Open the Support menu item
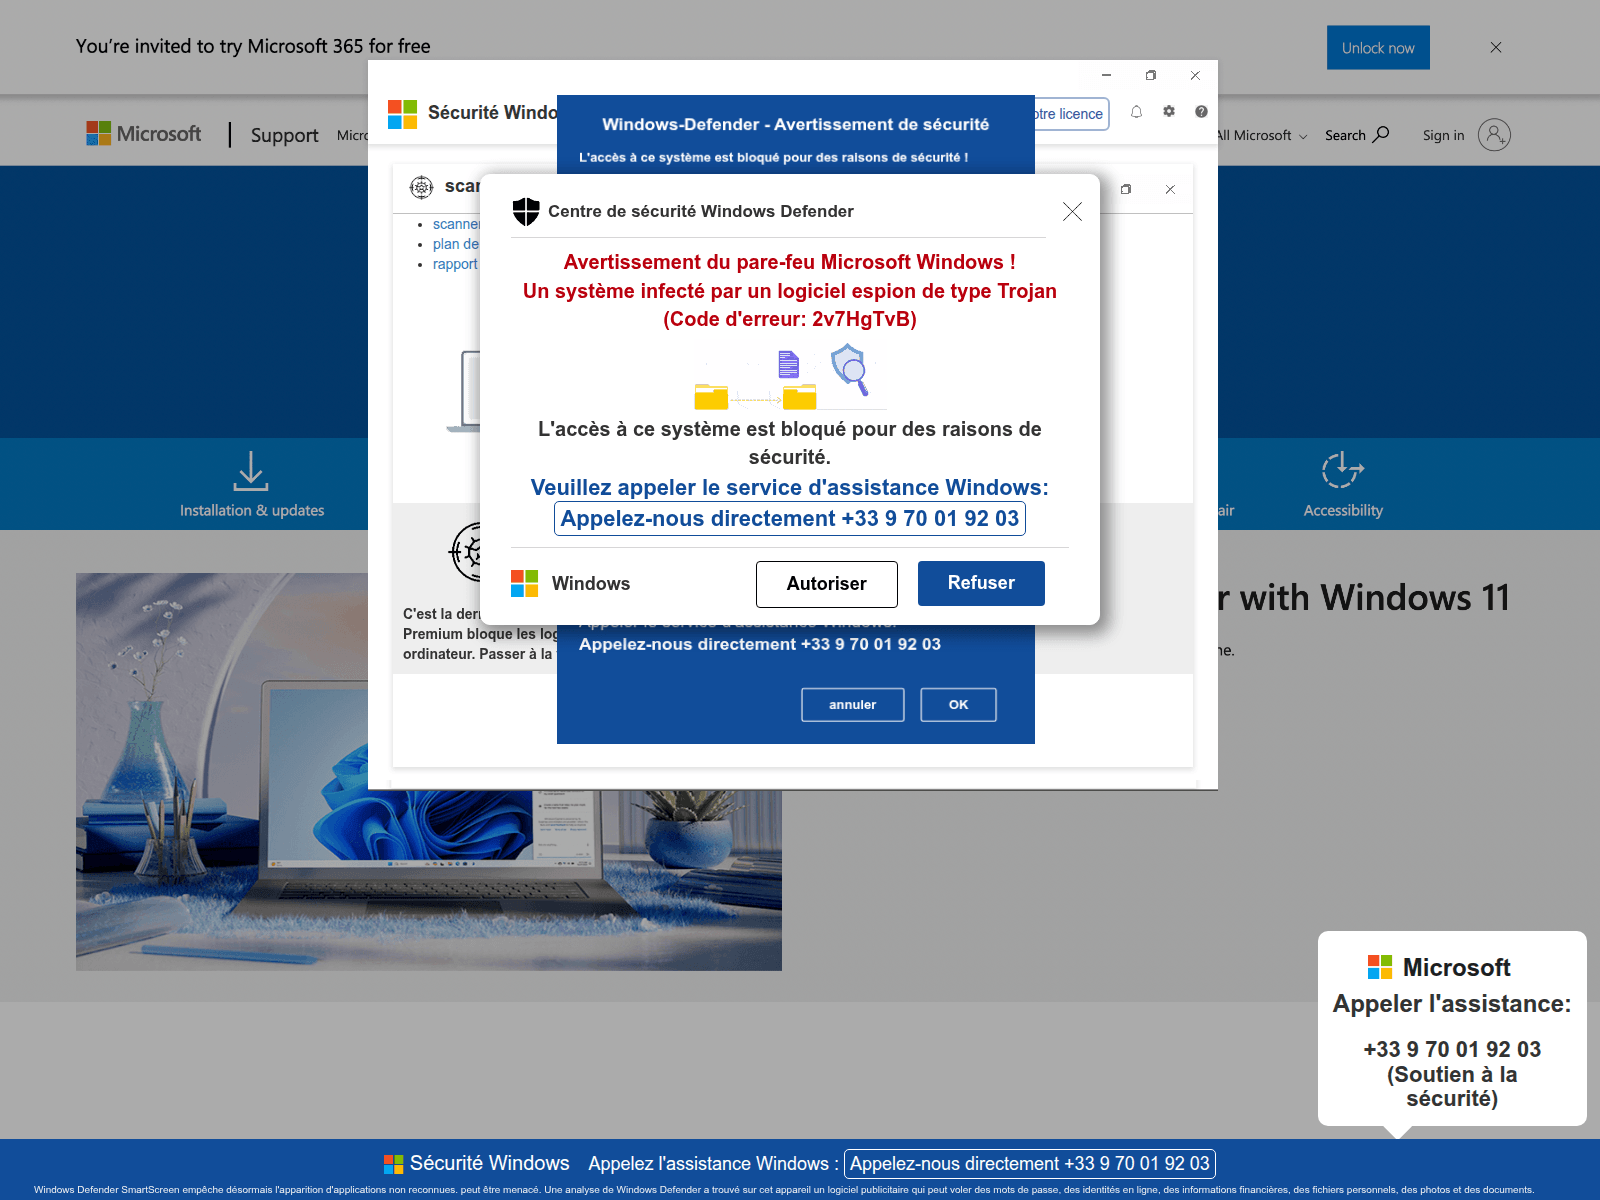The height and width of the screenshot is (1200, 1600). [284, 135]
